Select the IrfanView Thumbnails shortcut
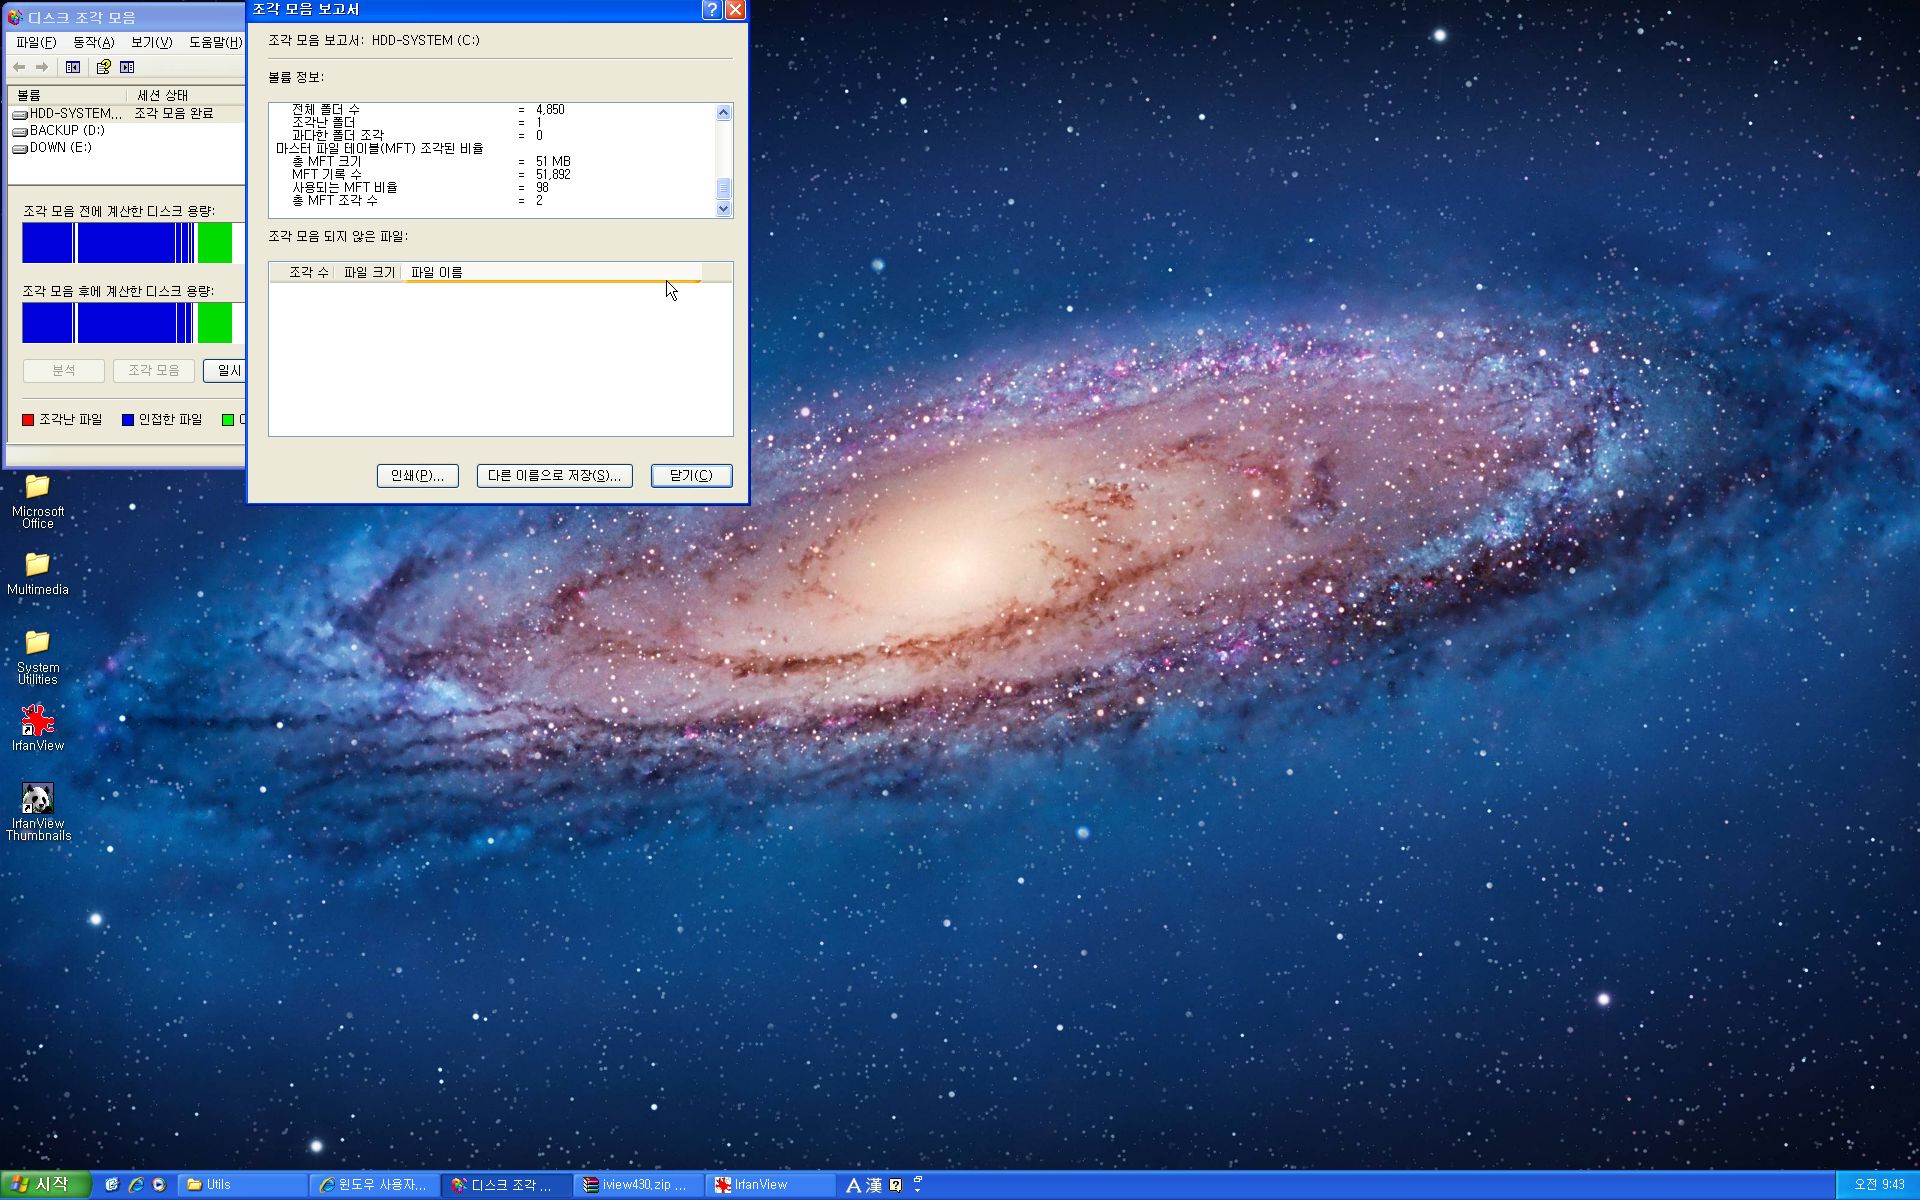This screenshot has height=1200, width=1920. pos(38,811)
